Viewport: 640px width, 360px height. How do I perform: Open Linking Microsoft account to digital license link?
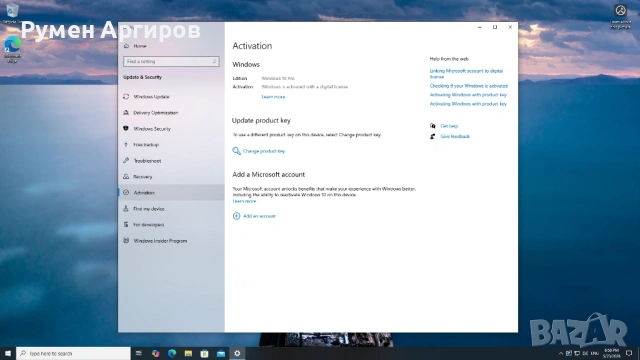pyautogui.click(x=466, y=73)
